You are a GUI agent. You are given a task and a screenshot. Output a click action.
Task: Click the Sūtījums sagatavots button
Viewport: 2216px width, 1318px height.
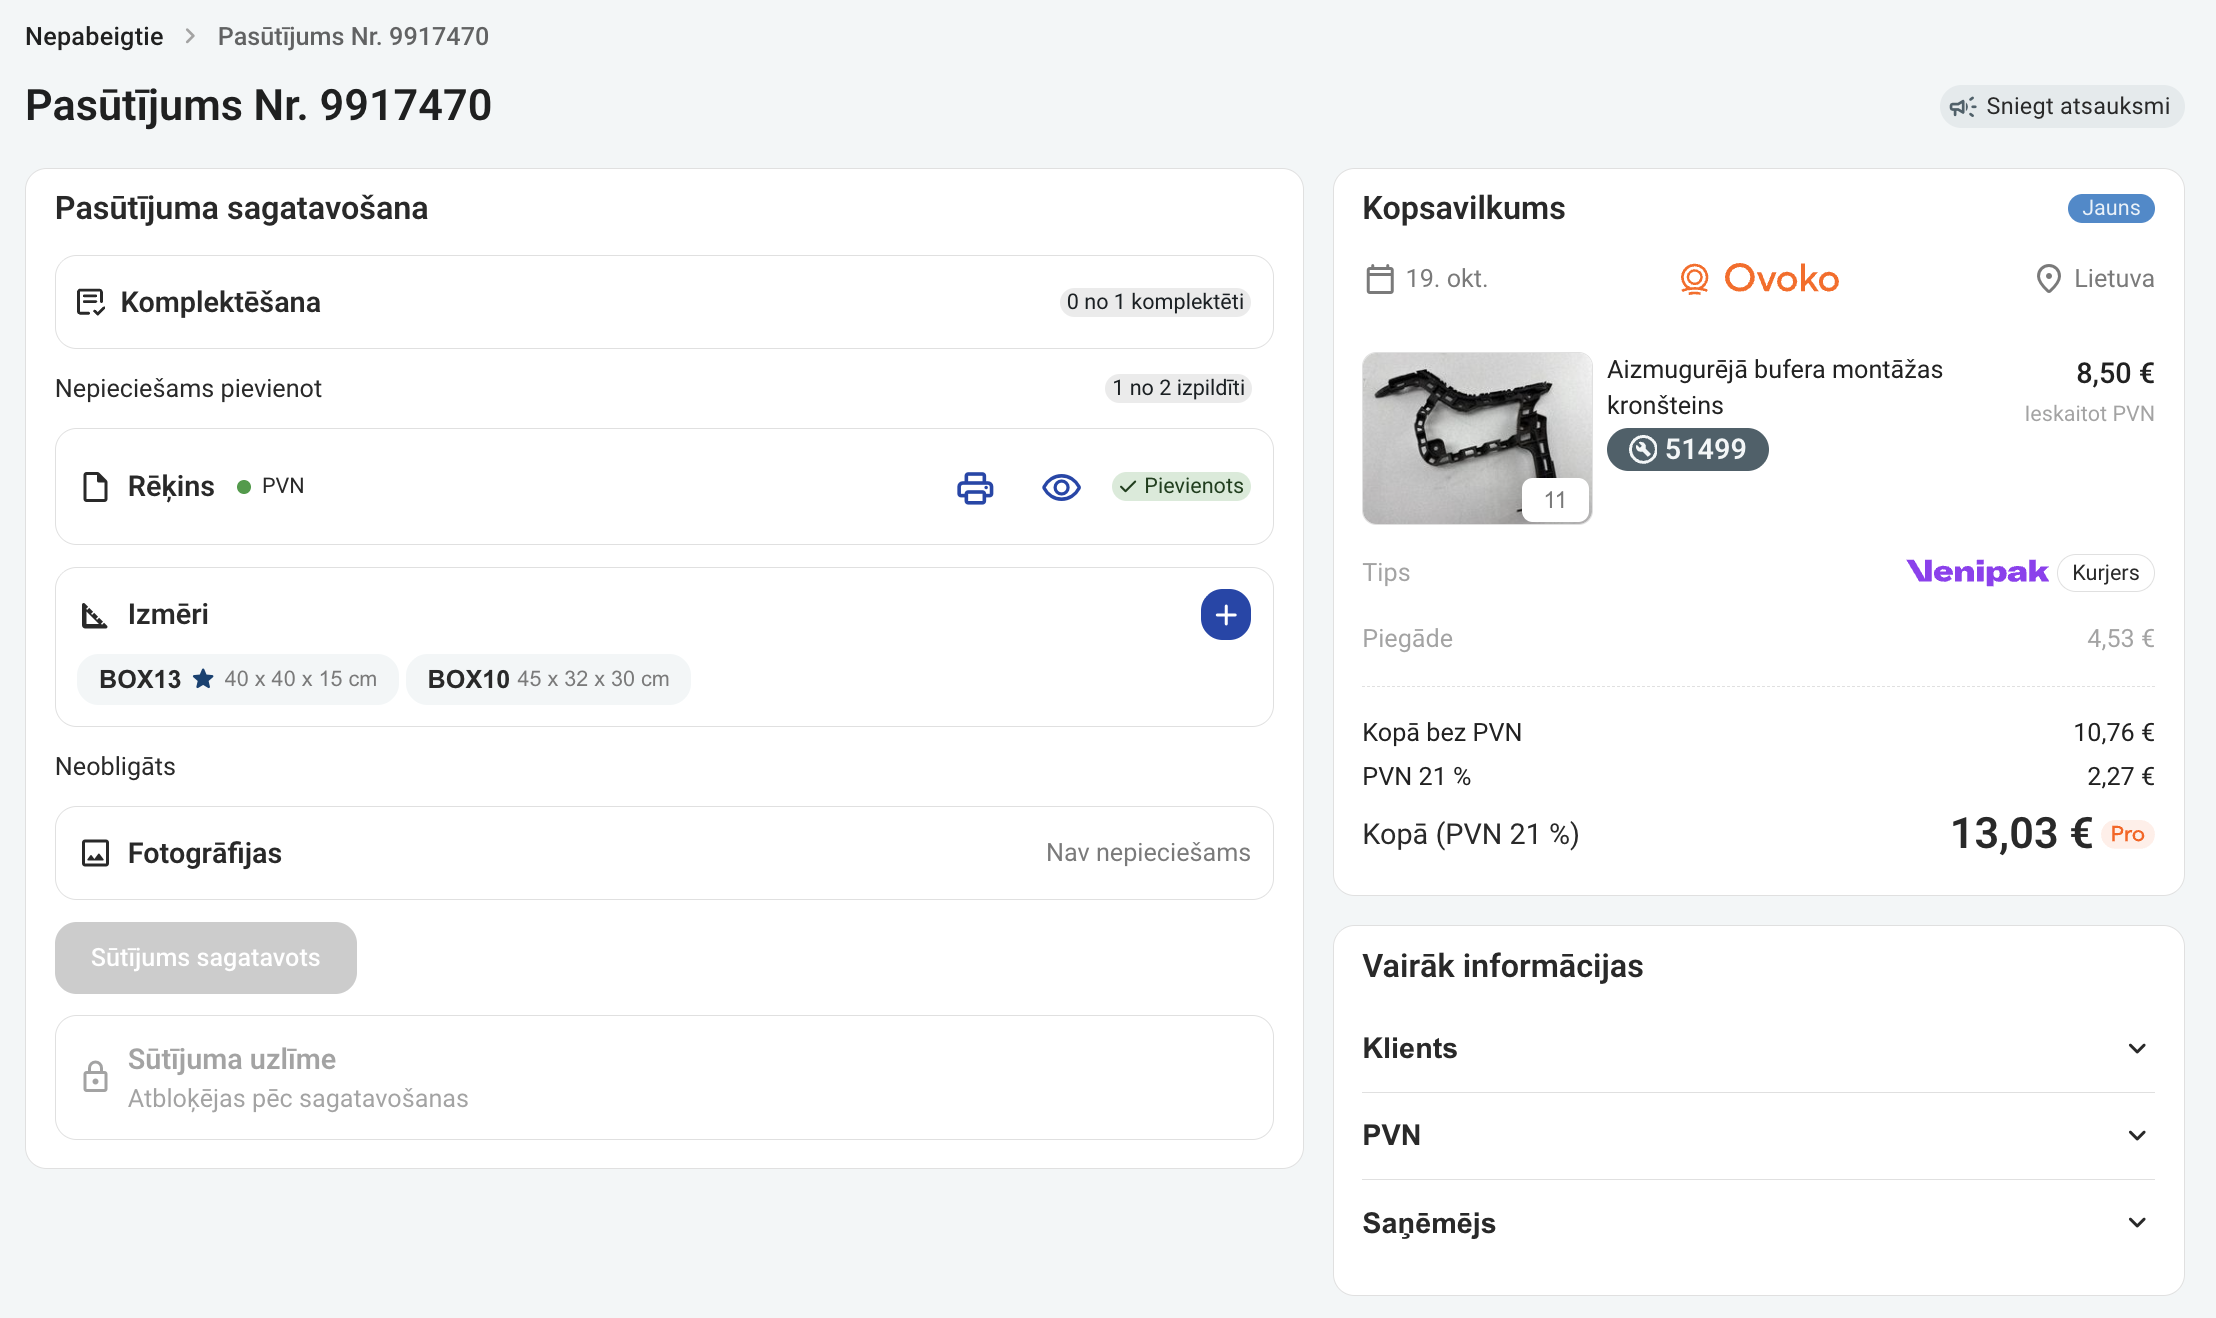206,958
